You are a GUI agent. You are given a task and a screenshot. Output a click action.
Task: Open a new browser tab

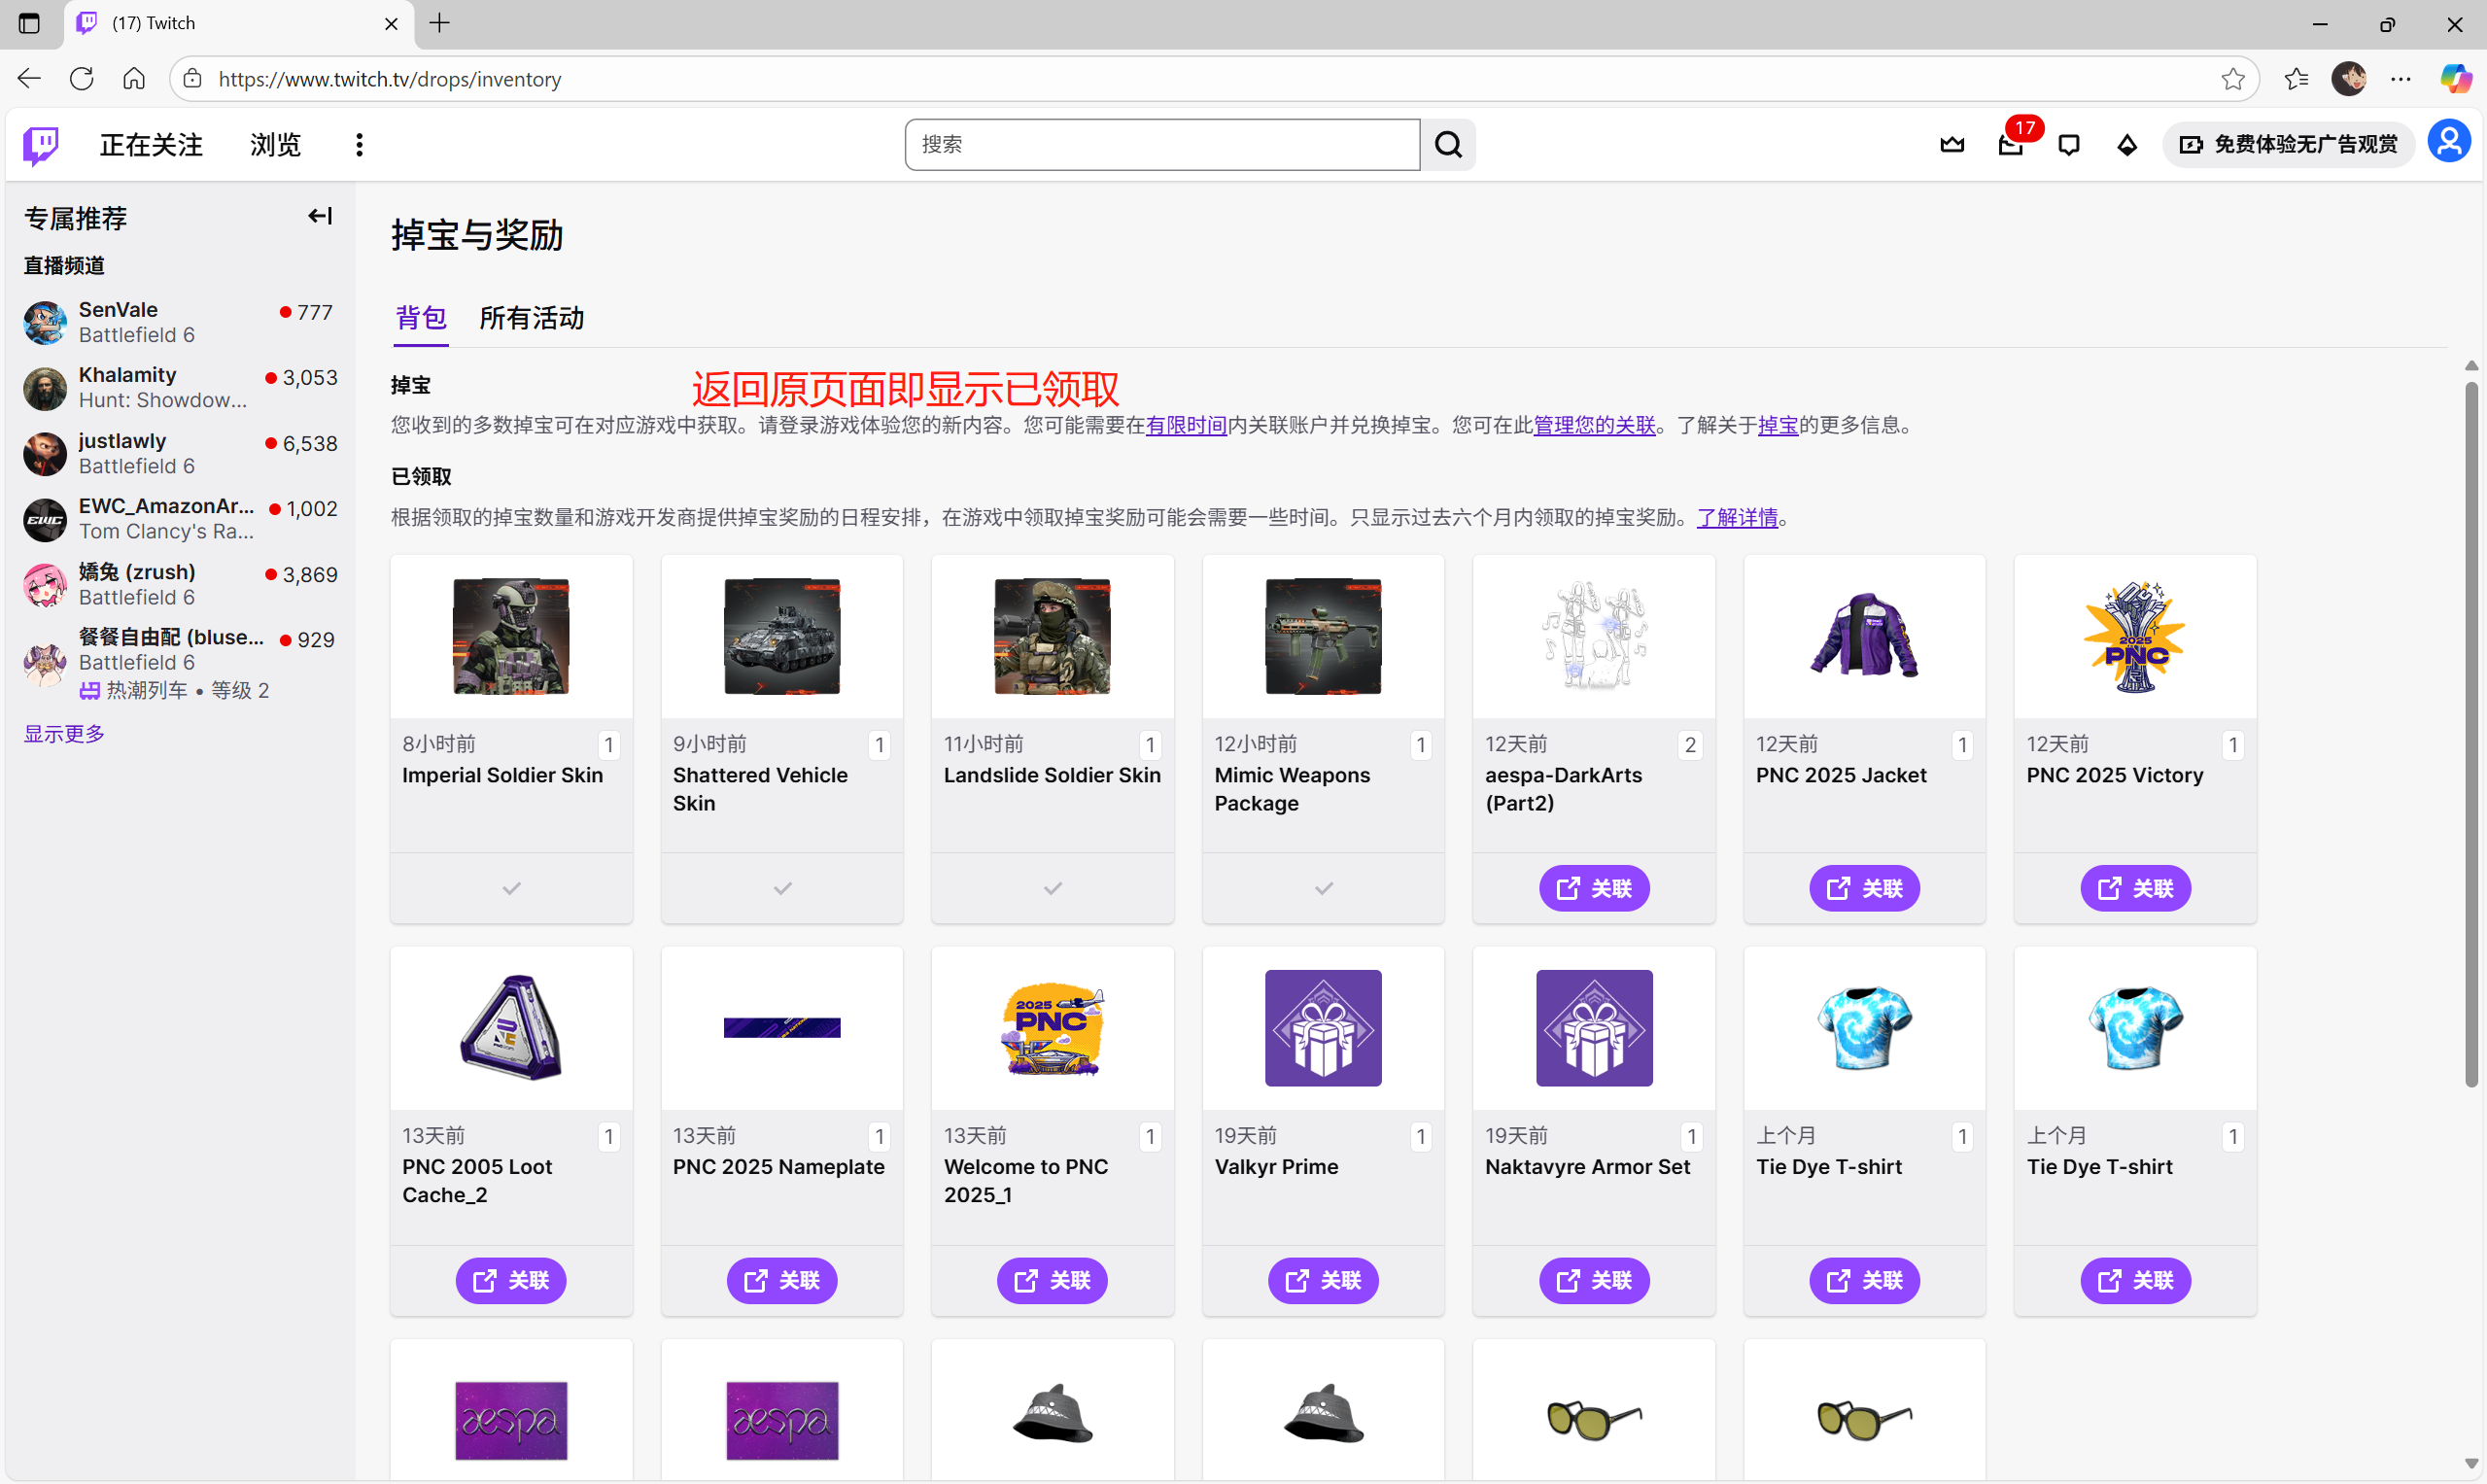point(440,23)
